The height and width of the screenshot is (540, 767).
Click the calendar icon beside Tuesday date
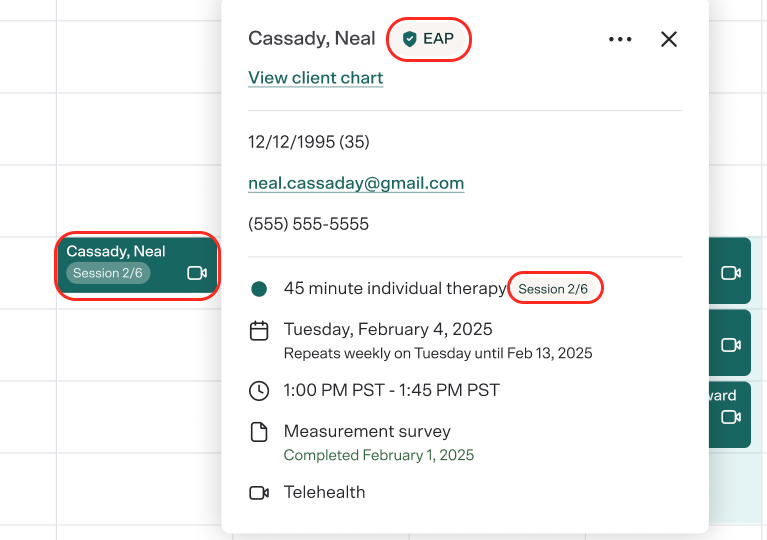click(x=259, y=331)
